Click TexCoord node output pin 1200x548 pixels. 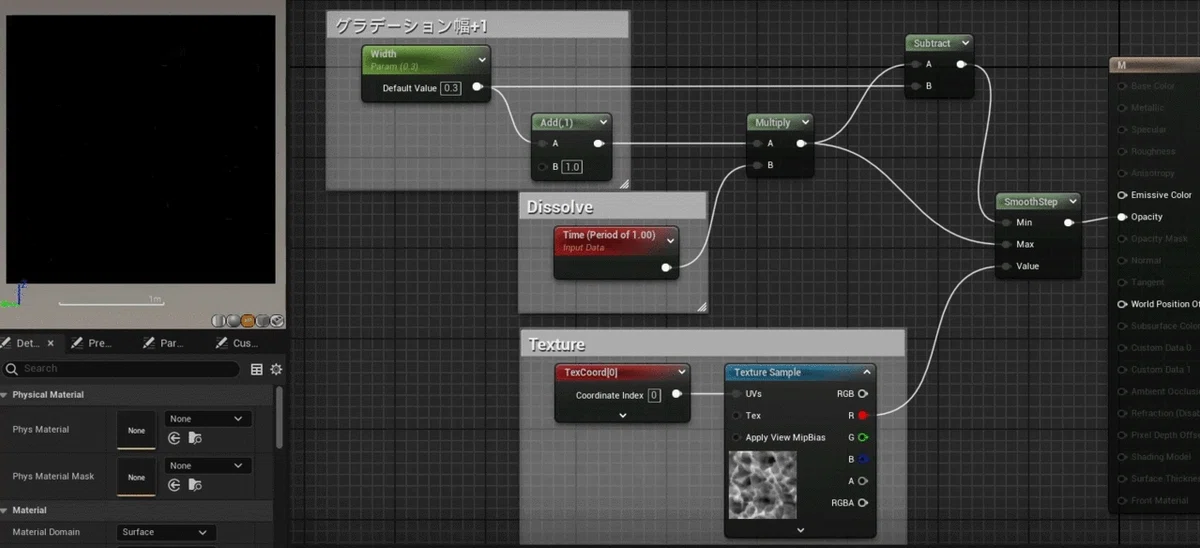pos(677,394)
